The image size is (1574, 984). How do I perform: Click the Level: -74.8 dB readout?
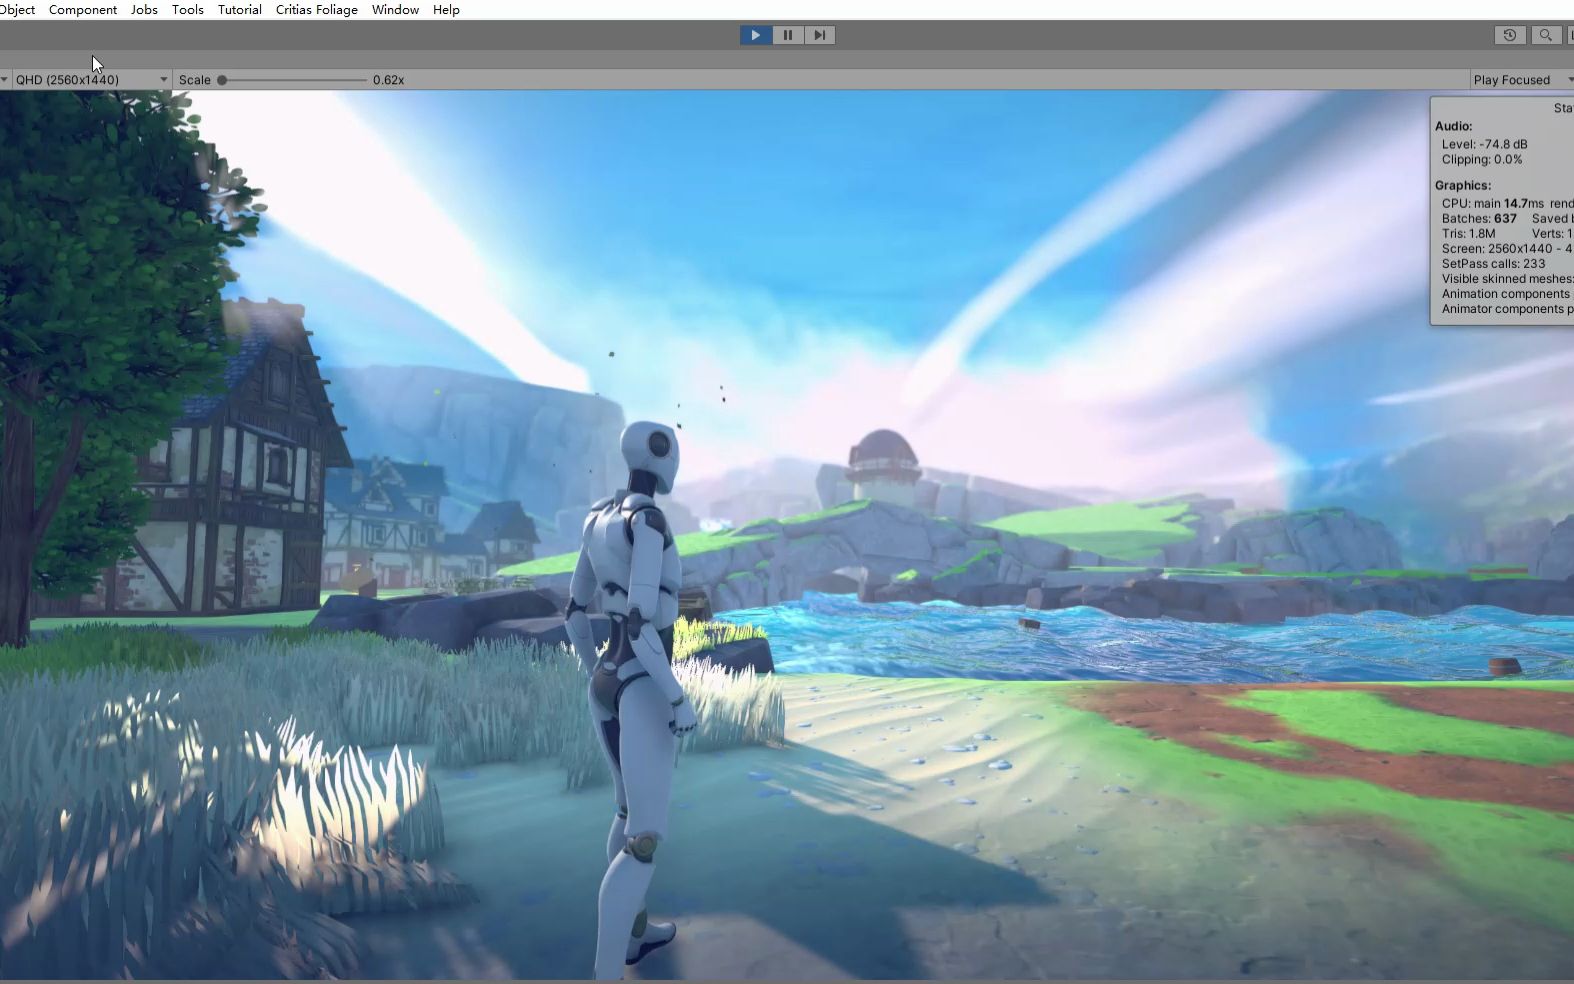coord(1484,144)
